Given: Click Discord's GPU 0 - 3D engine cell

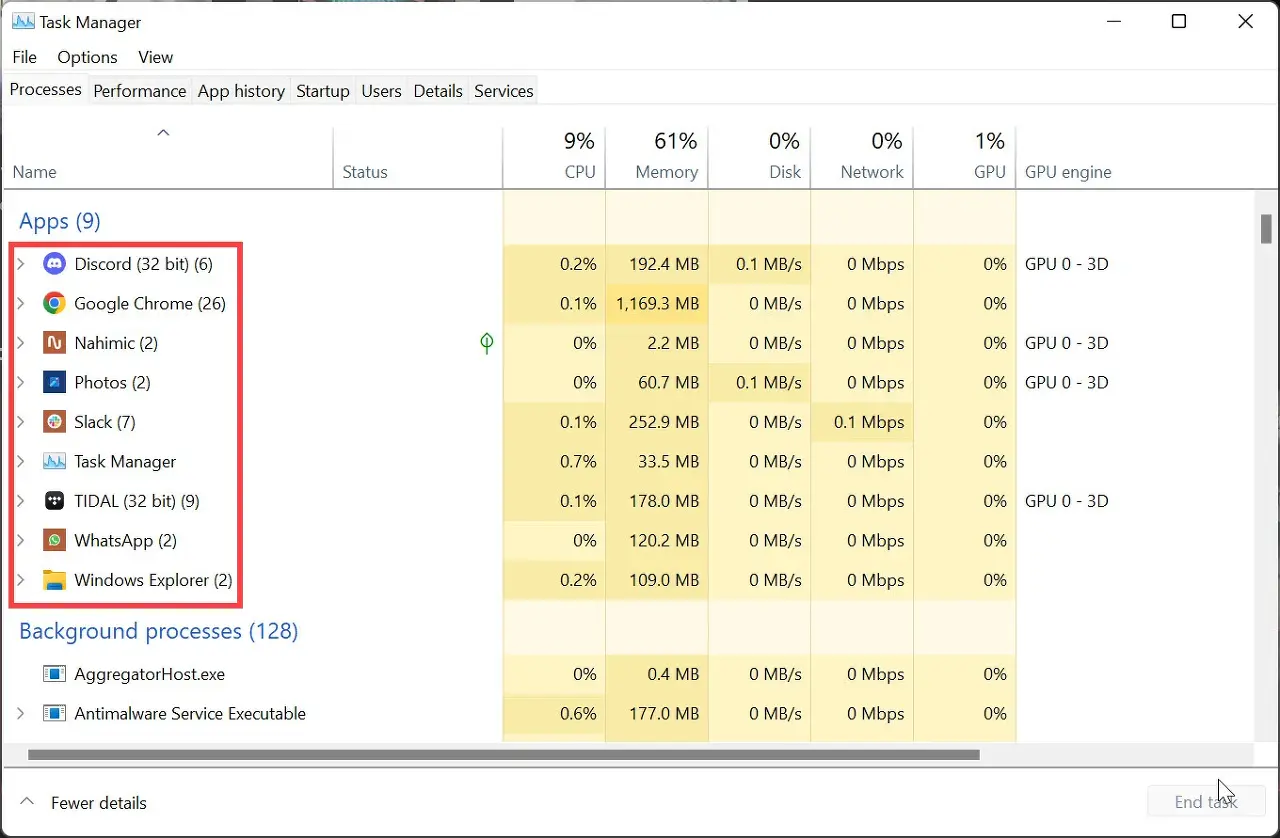Looking at the screenshot, I should (x=1067, y=264).
